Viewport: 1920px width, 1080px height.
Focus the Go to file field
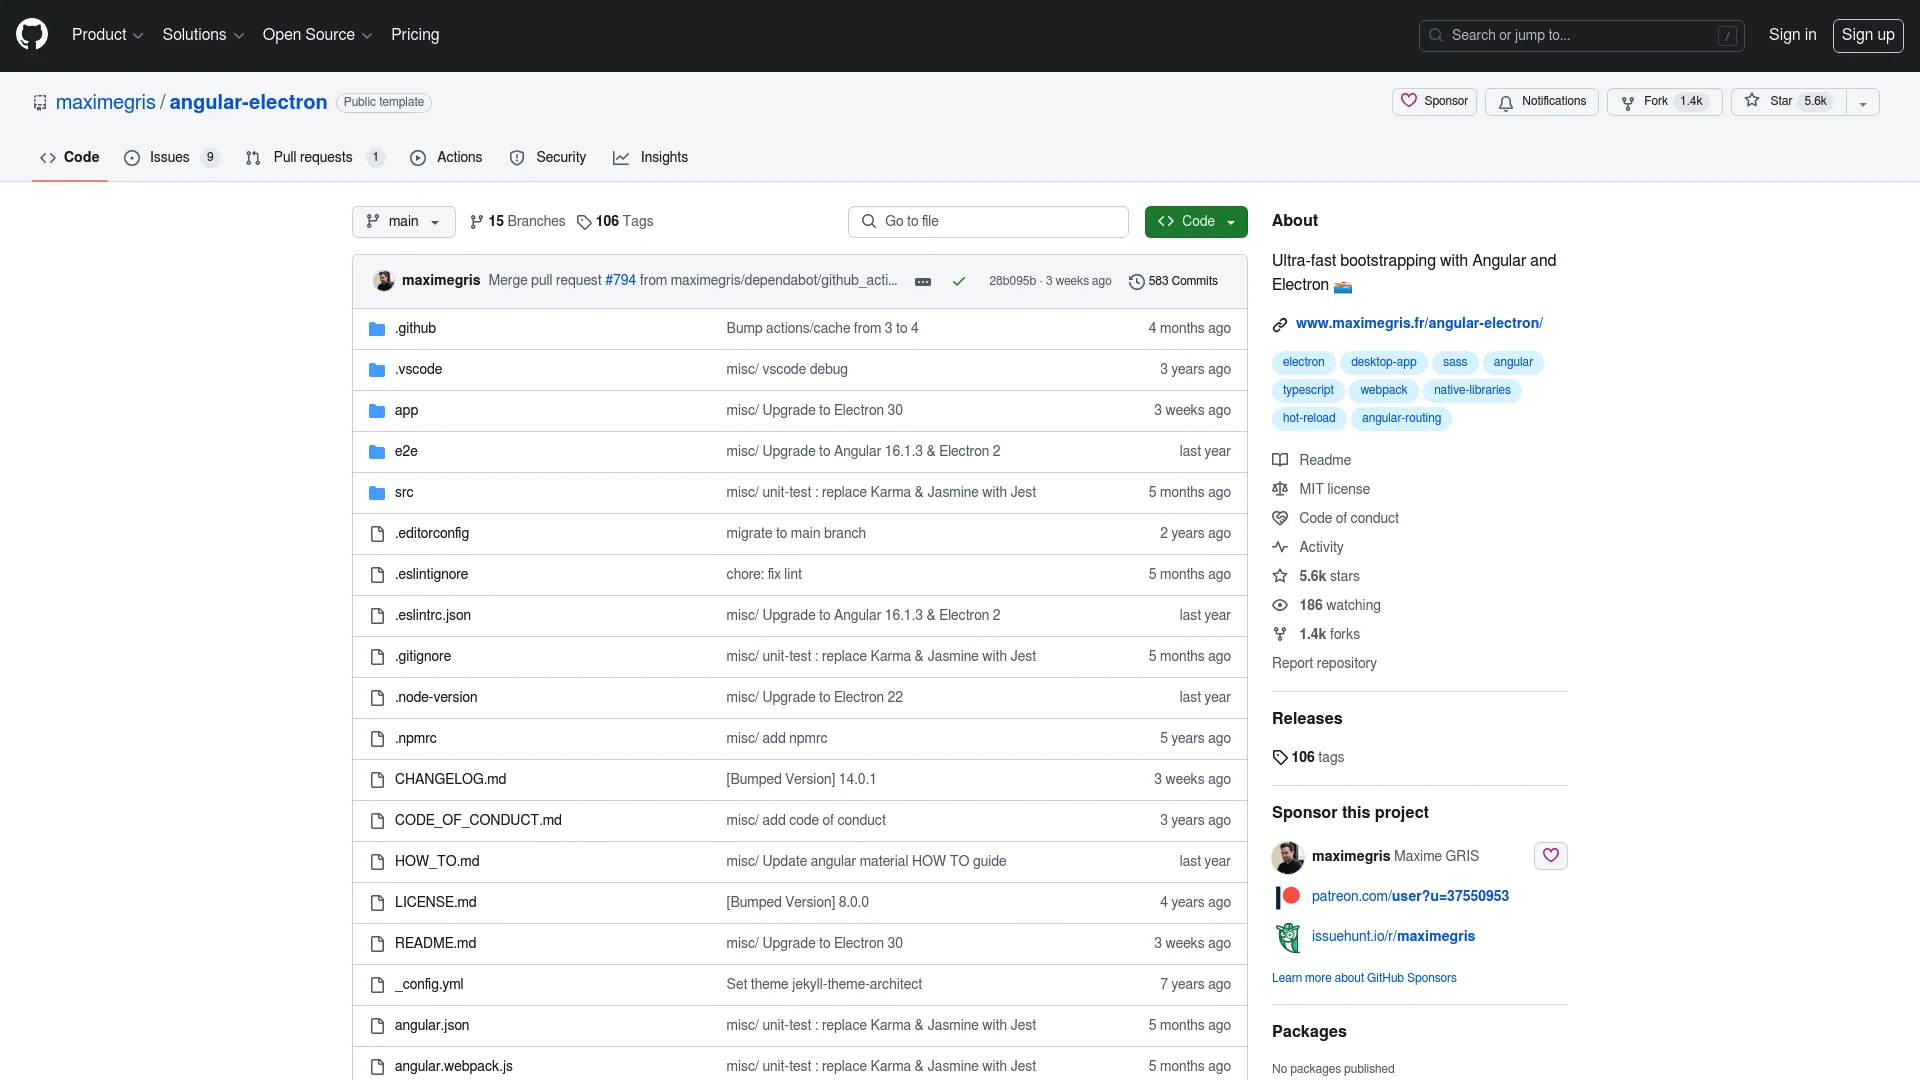coord(988,222)
